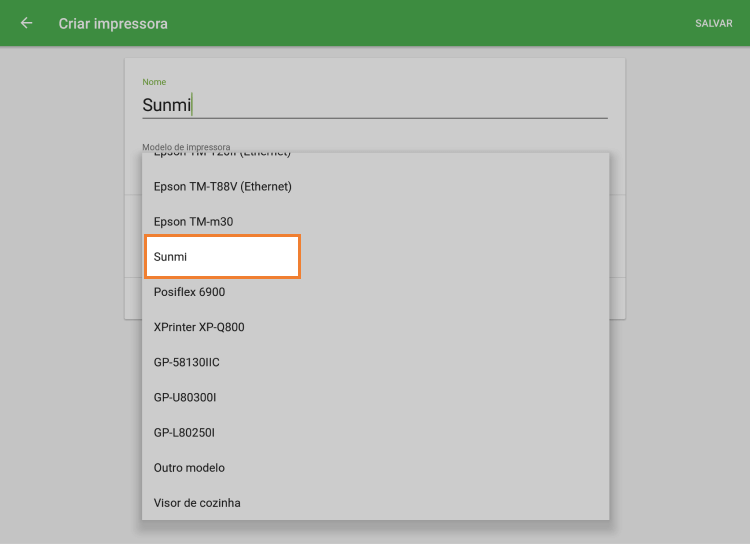The image size is (750, 544).
Task: Choose Visor de cozinha entry
Action: 197,502
